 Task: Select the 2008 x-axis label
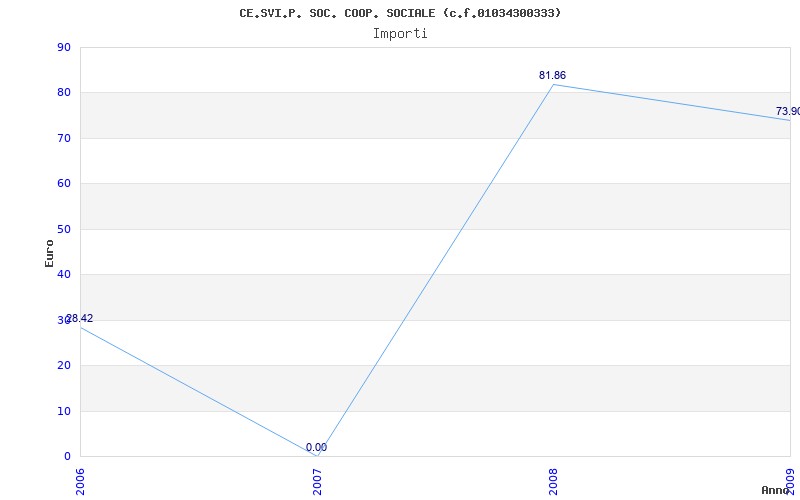click(x=554, y=482)
